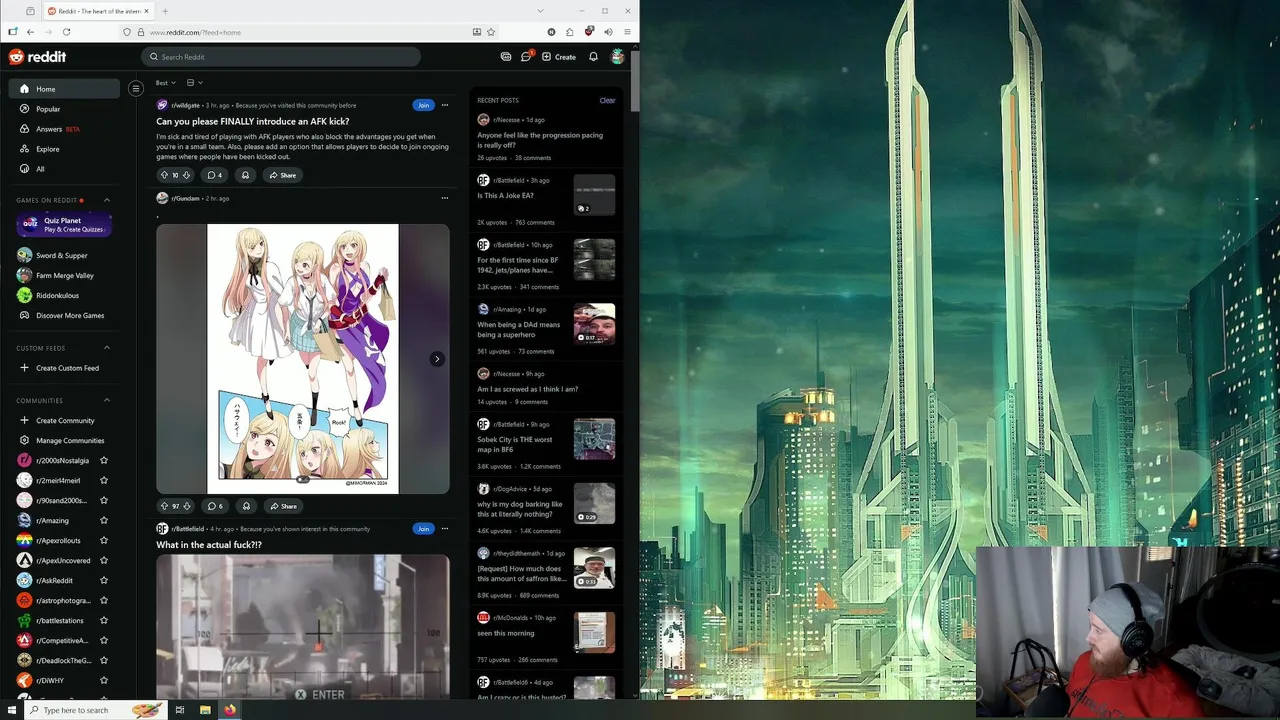
Task: Favorite the r/astrophotography community
Action: [104, 601]
